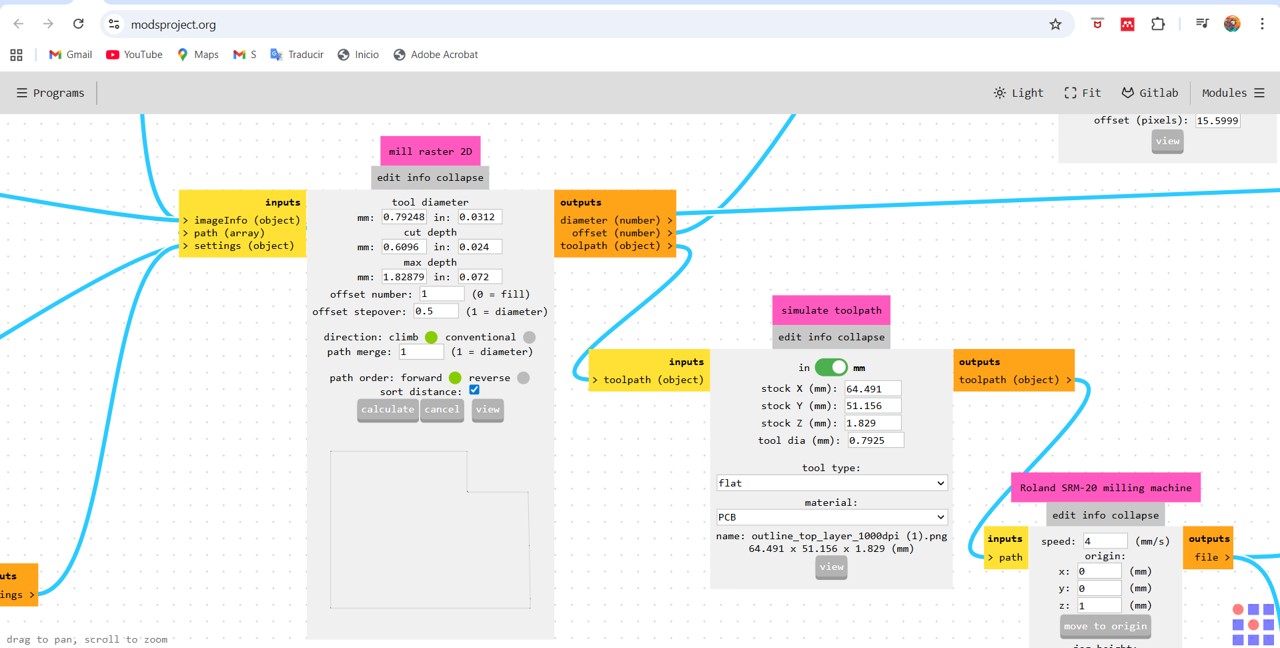The image size is (1280, 648).
Task: Open the Modules menu
Action: pos(1233,93)
